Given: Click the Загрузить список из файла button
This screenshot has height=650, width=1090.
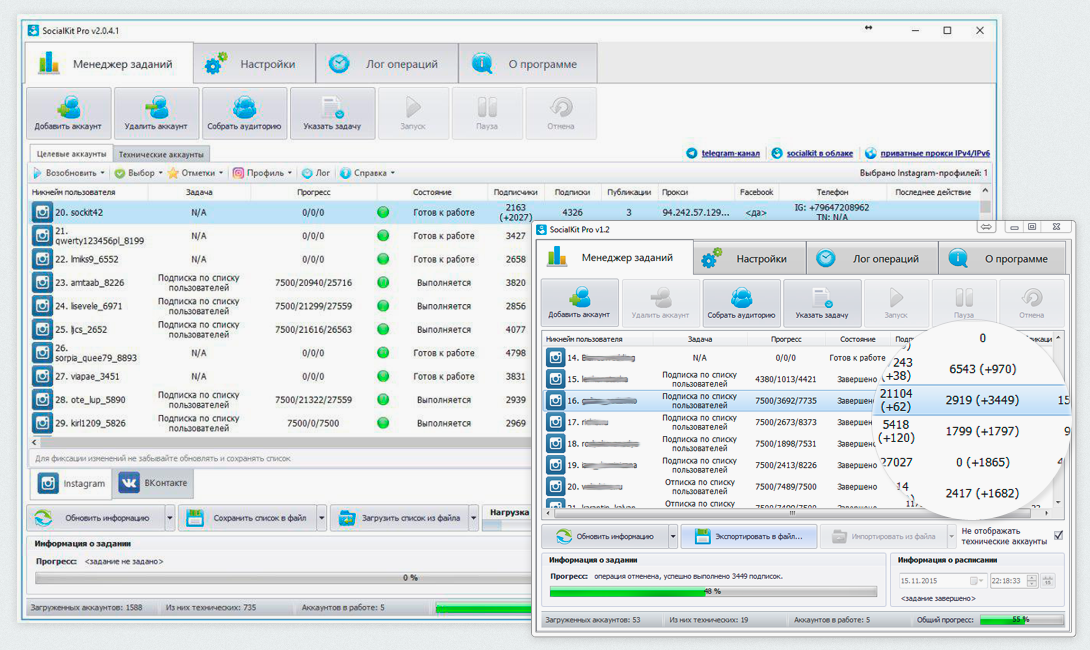Looking at the screenshot, I should (x=400, y=518).
